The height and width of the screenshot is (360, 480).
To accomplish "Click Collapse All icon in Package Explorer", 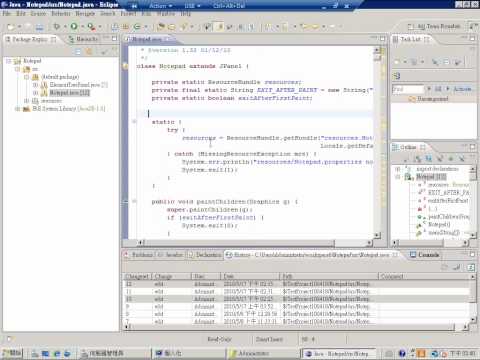I will 78,51.
